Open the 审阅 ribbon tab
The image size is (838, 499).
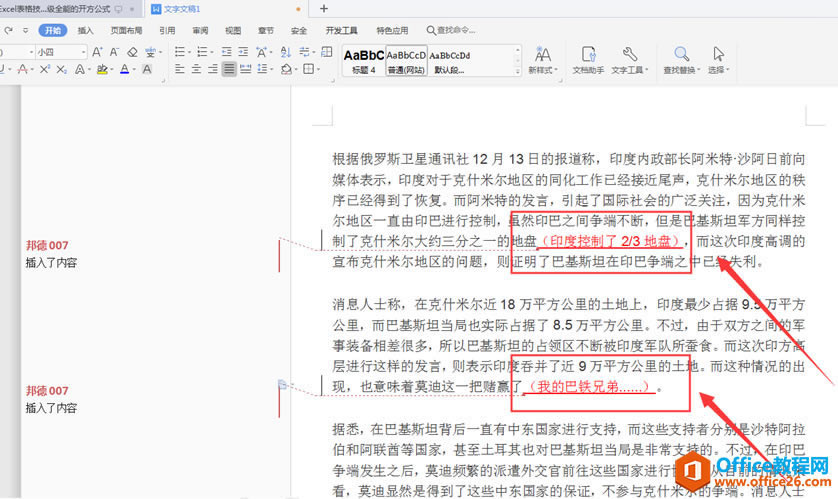[200, 30]
